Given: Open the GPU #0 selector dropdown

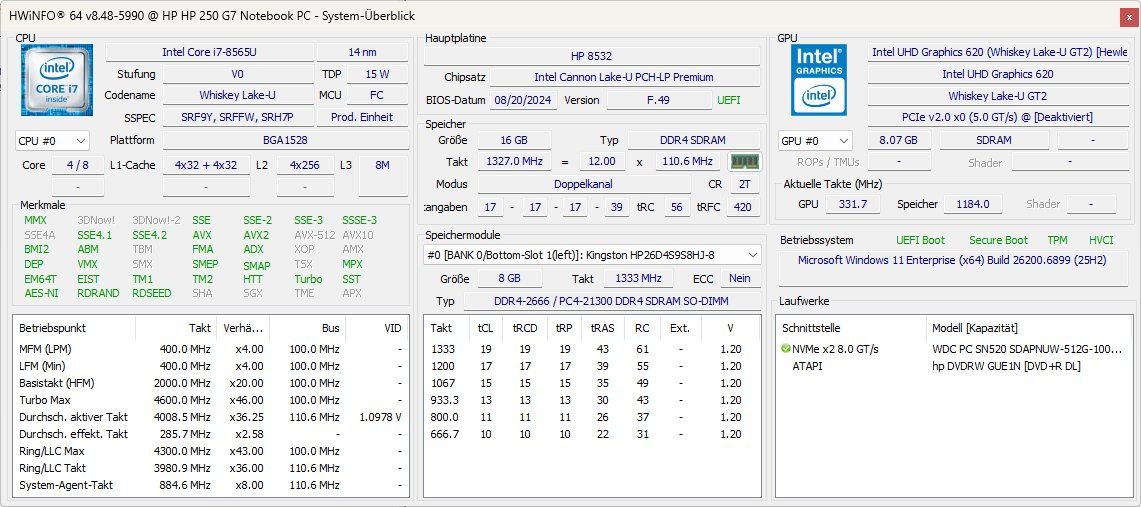Looking at the screenshot, I should 815,141.
